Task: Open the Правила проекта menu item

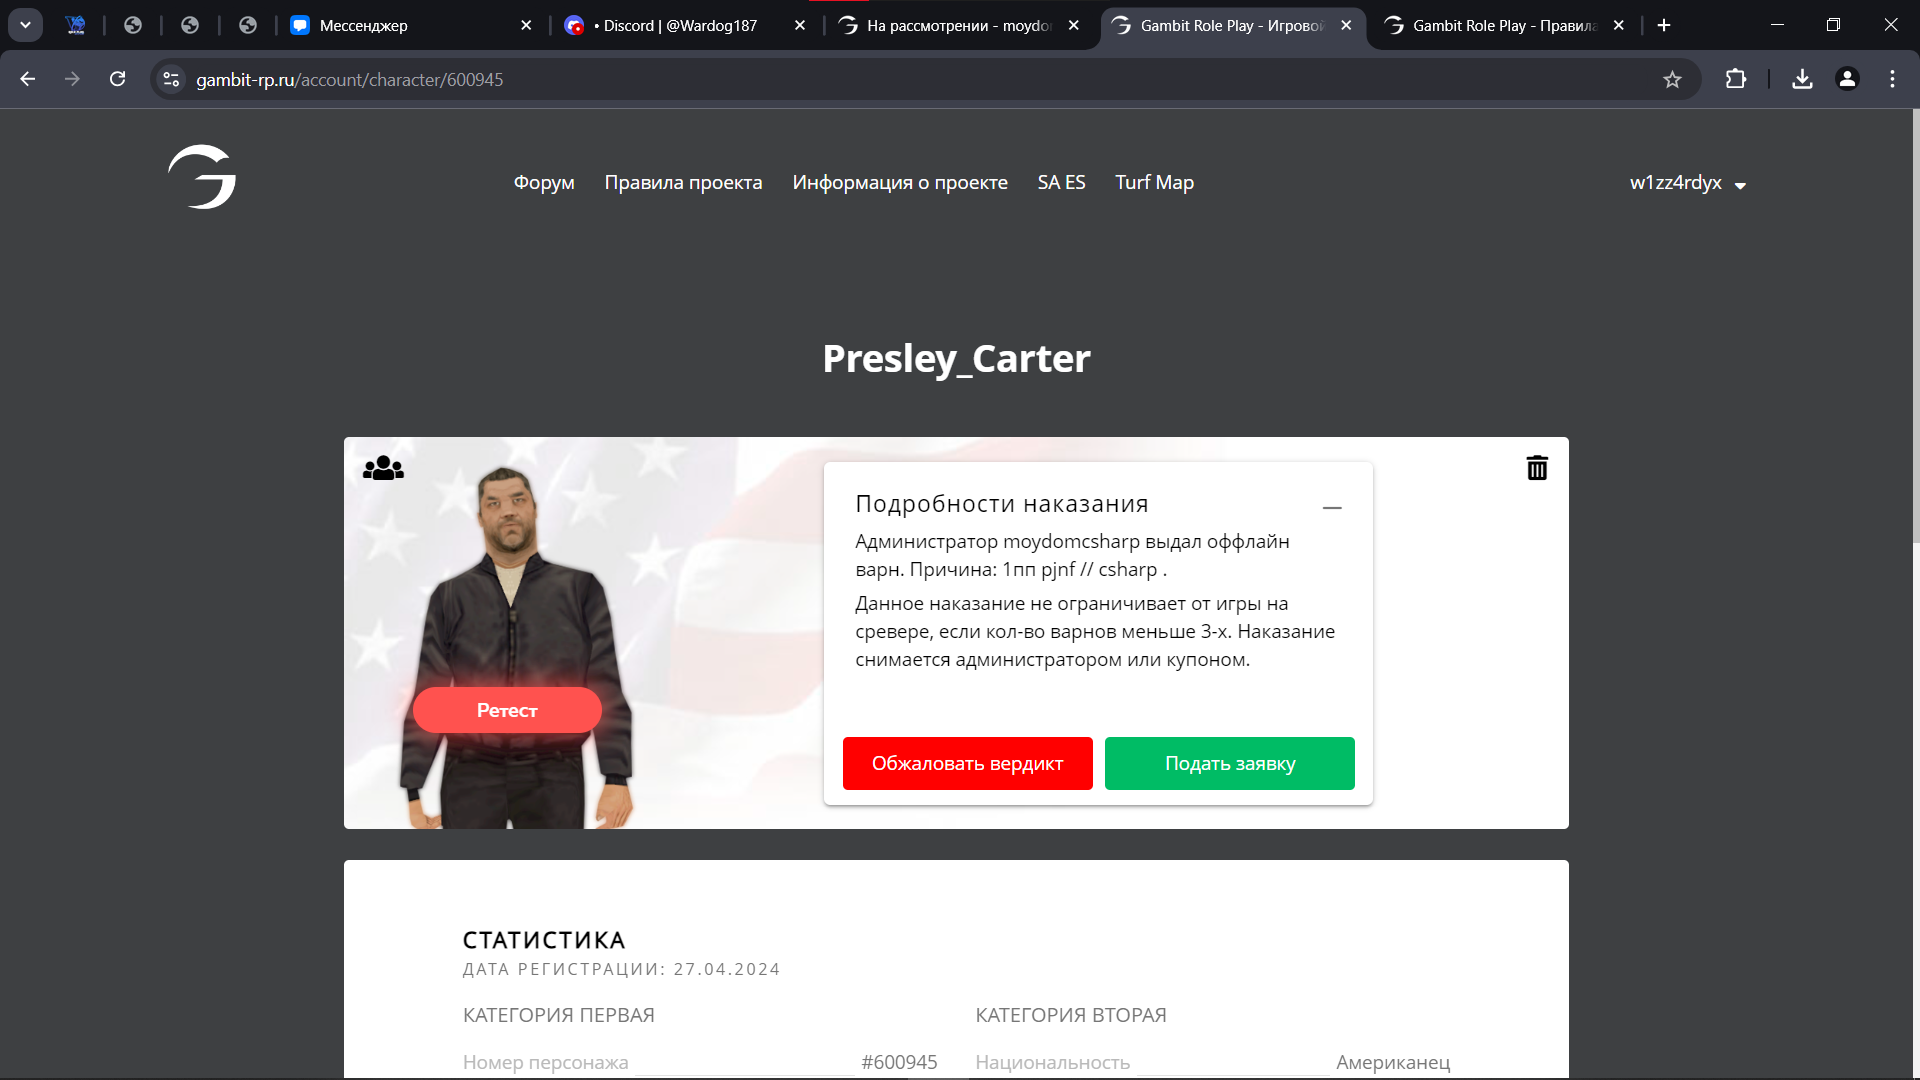Action: 683,183
